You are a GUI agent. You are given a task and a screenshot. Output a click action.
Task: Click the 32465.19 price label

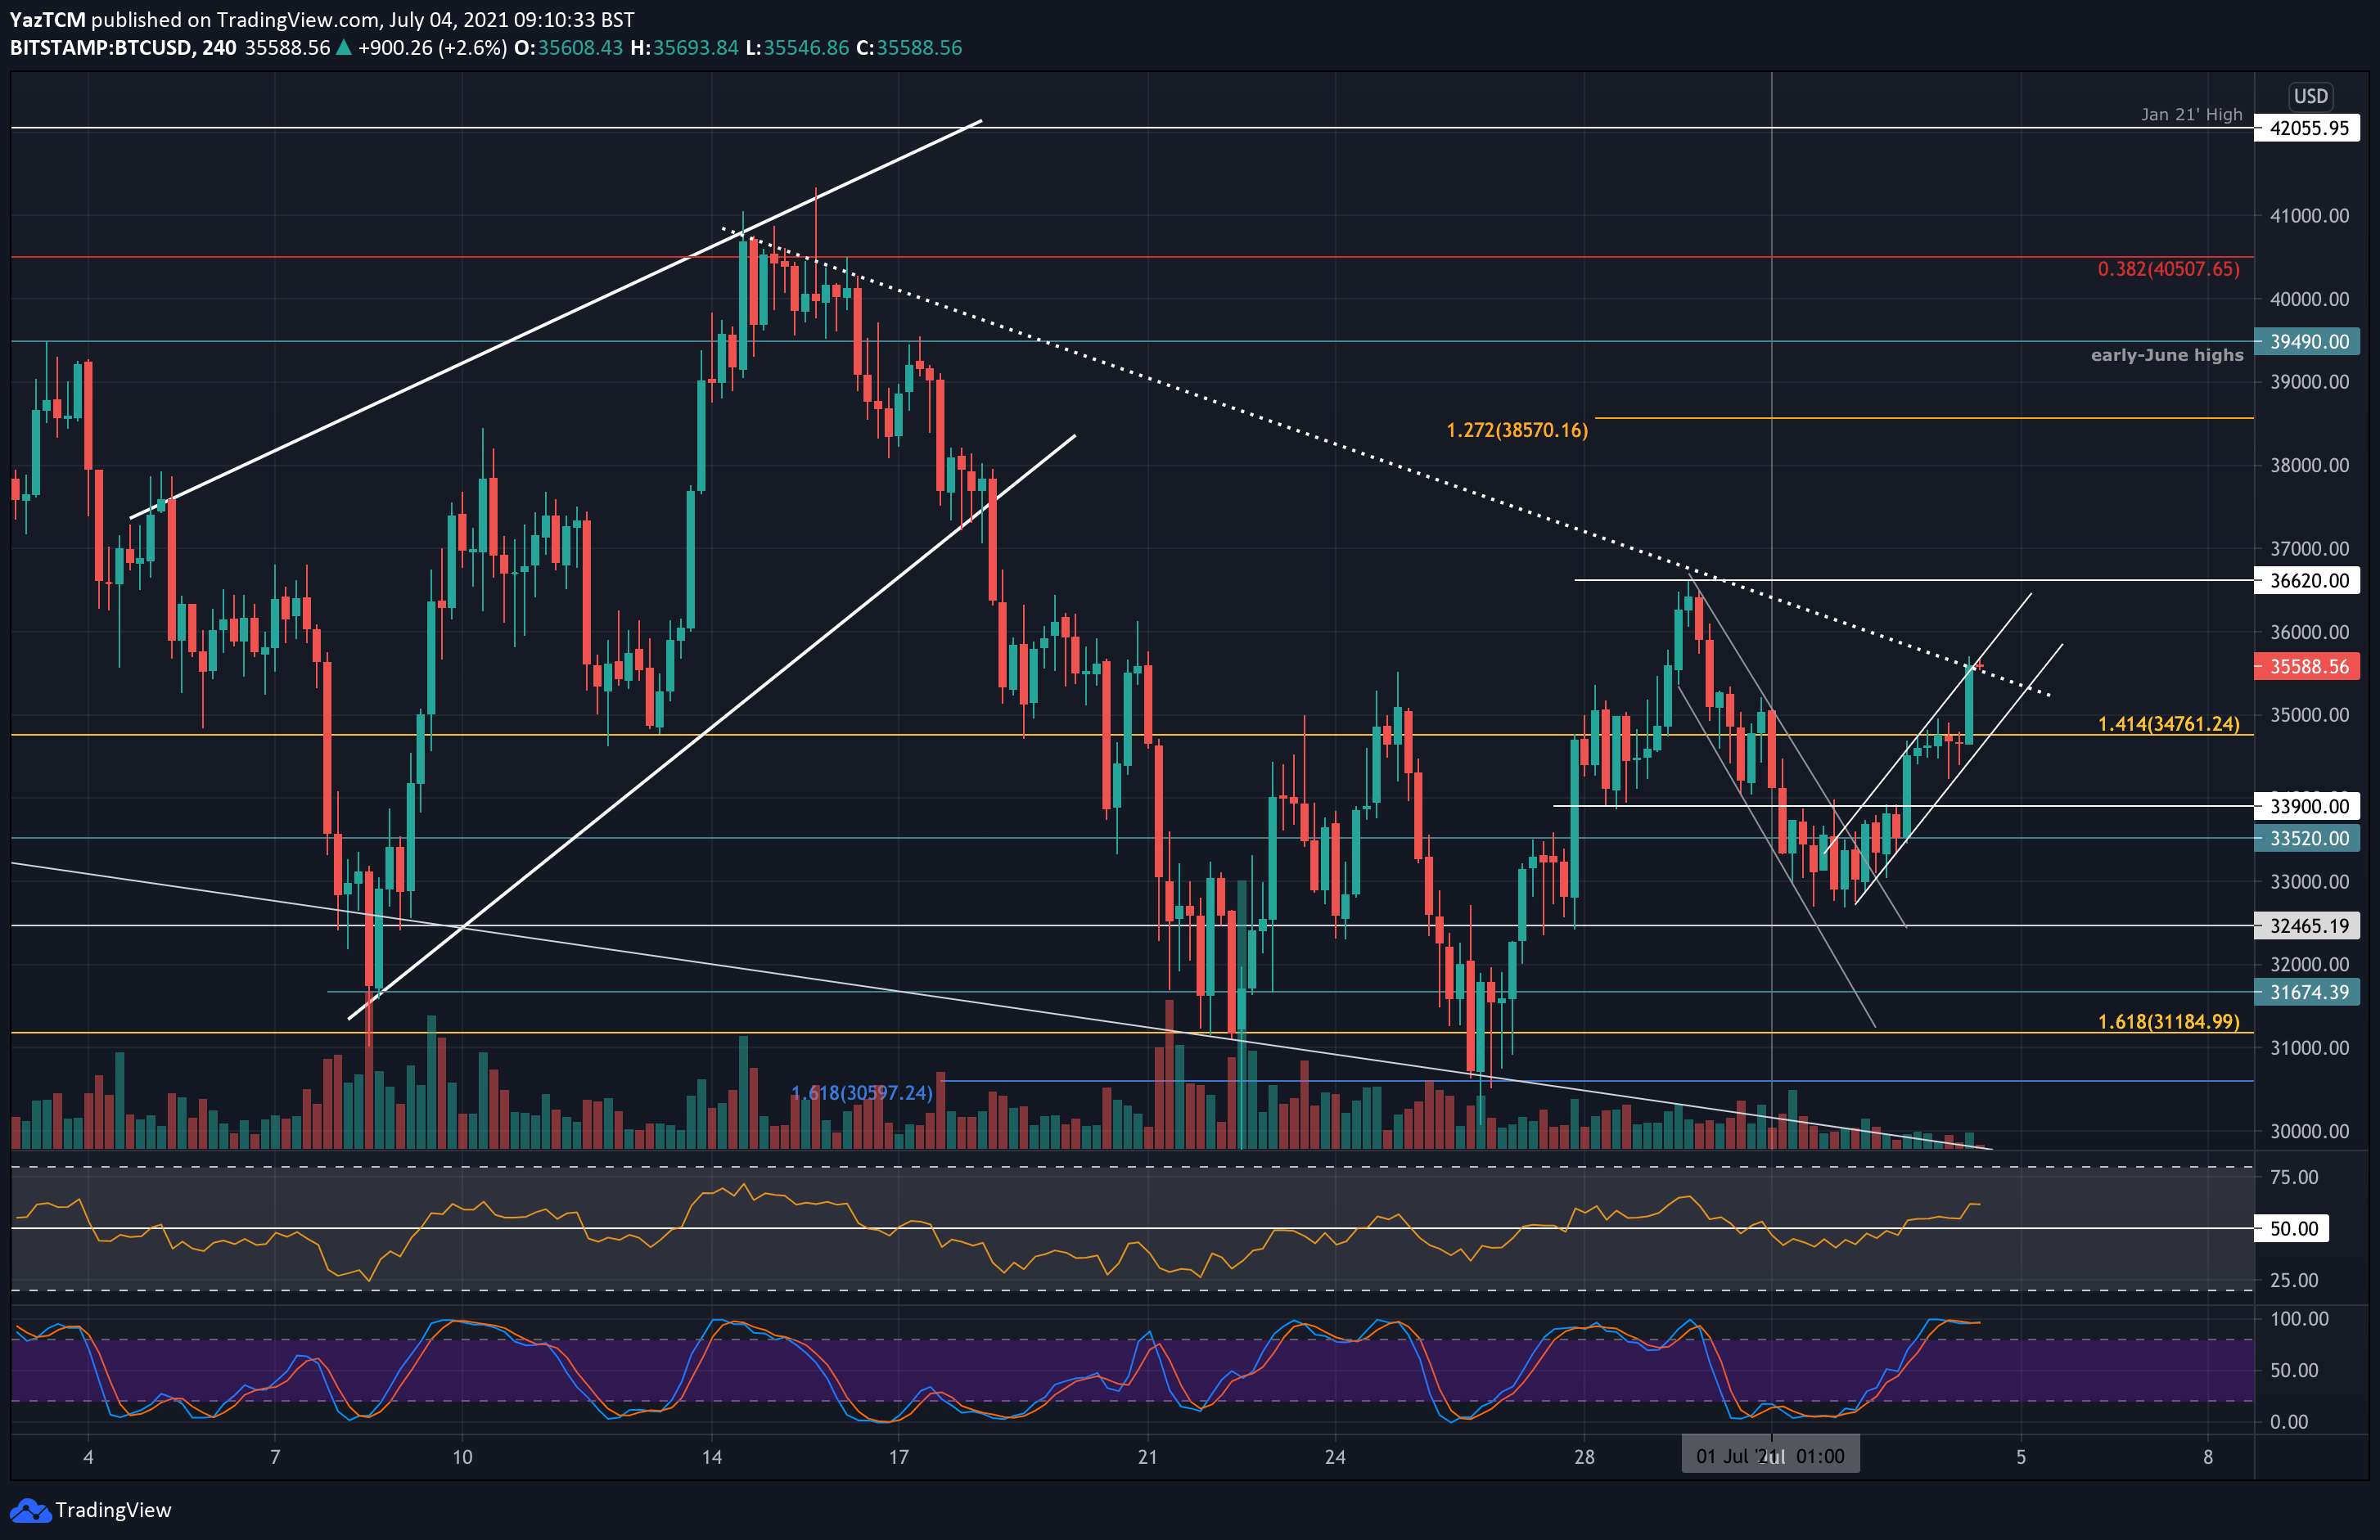(2308, 926)
